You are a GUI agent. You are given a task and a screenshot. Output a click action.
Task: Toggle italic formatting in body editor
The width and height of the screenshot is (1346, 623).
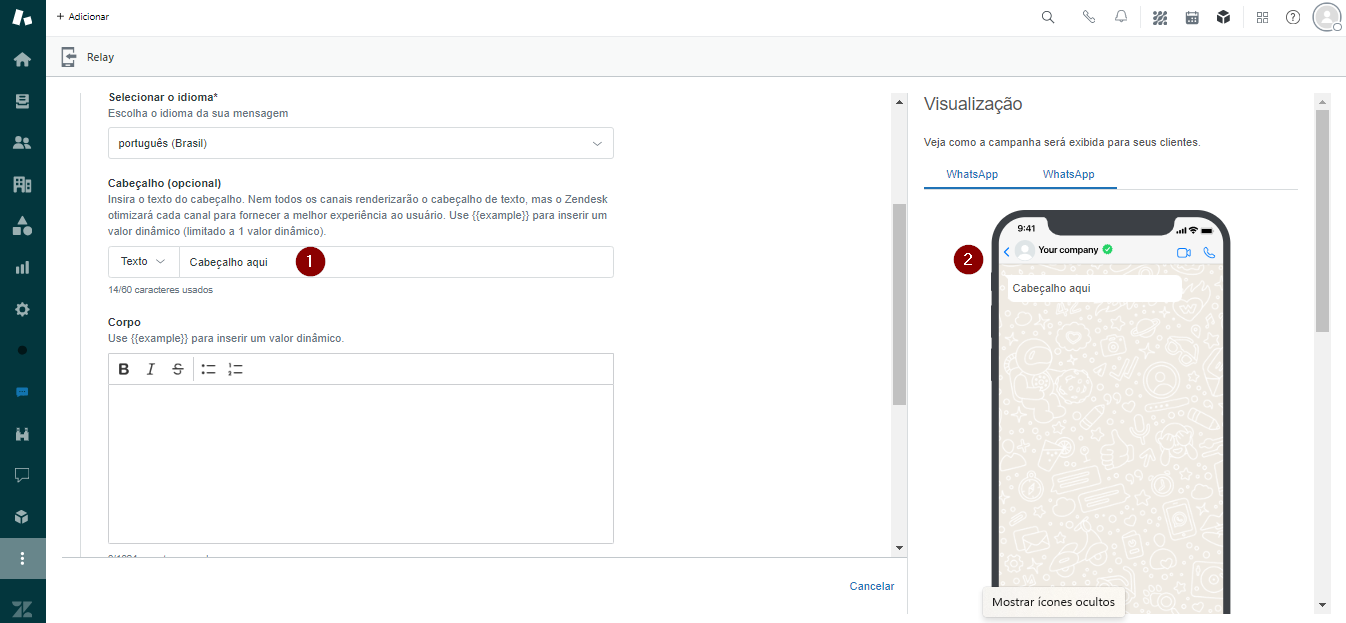pyautogui.click(x=151, y=369)
